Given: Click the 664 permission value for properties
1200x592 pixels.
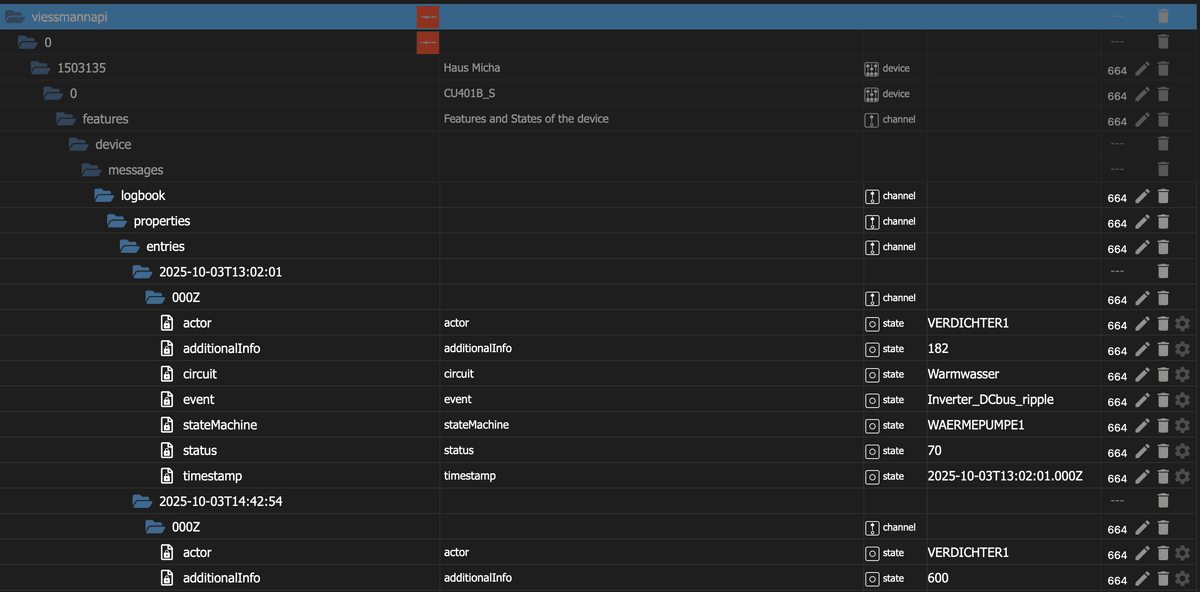Looking at the screenshot, I should 1117,222.
